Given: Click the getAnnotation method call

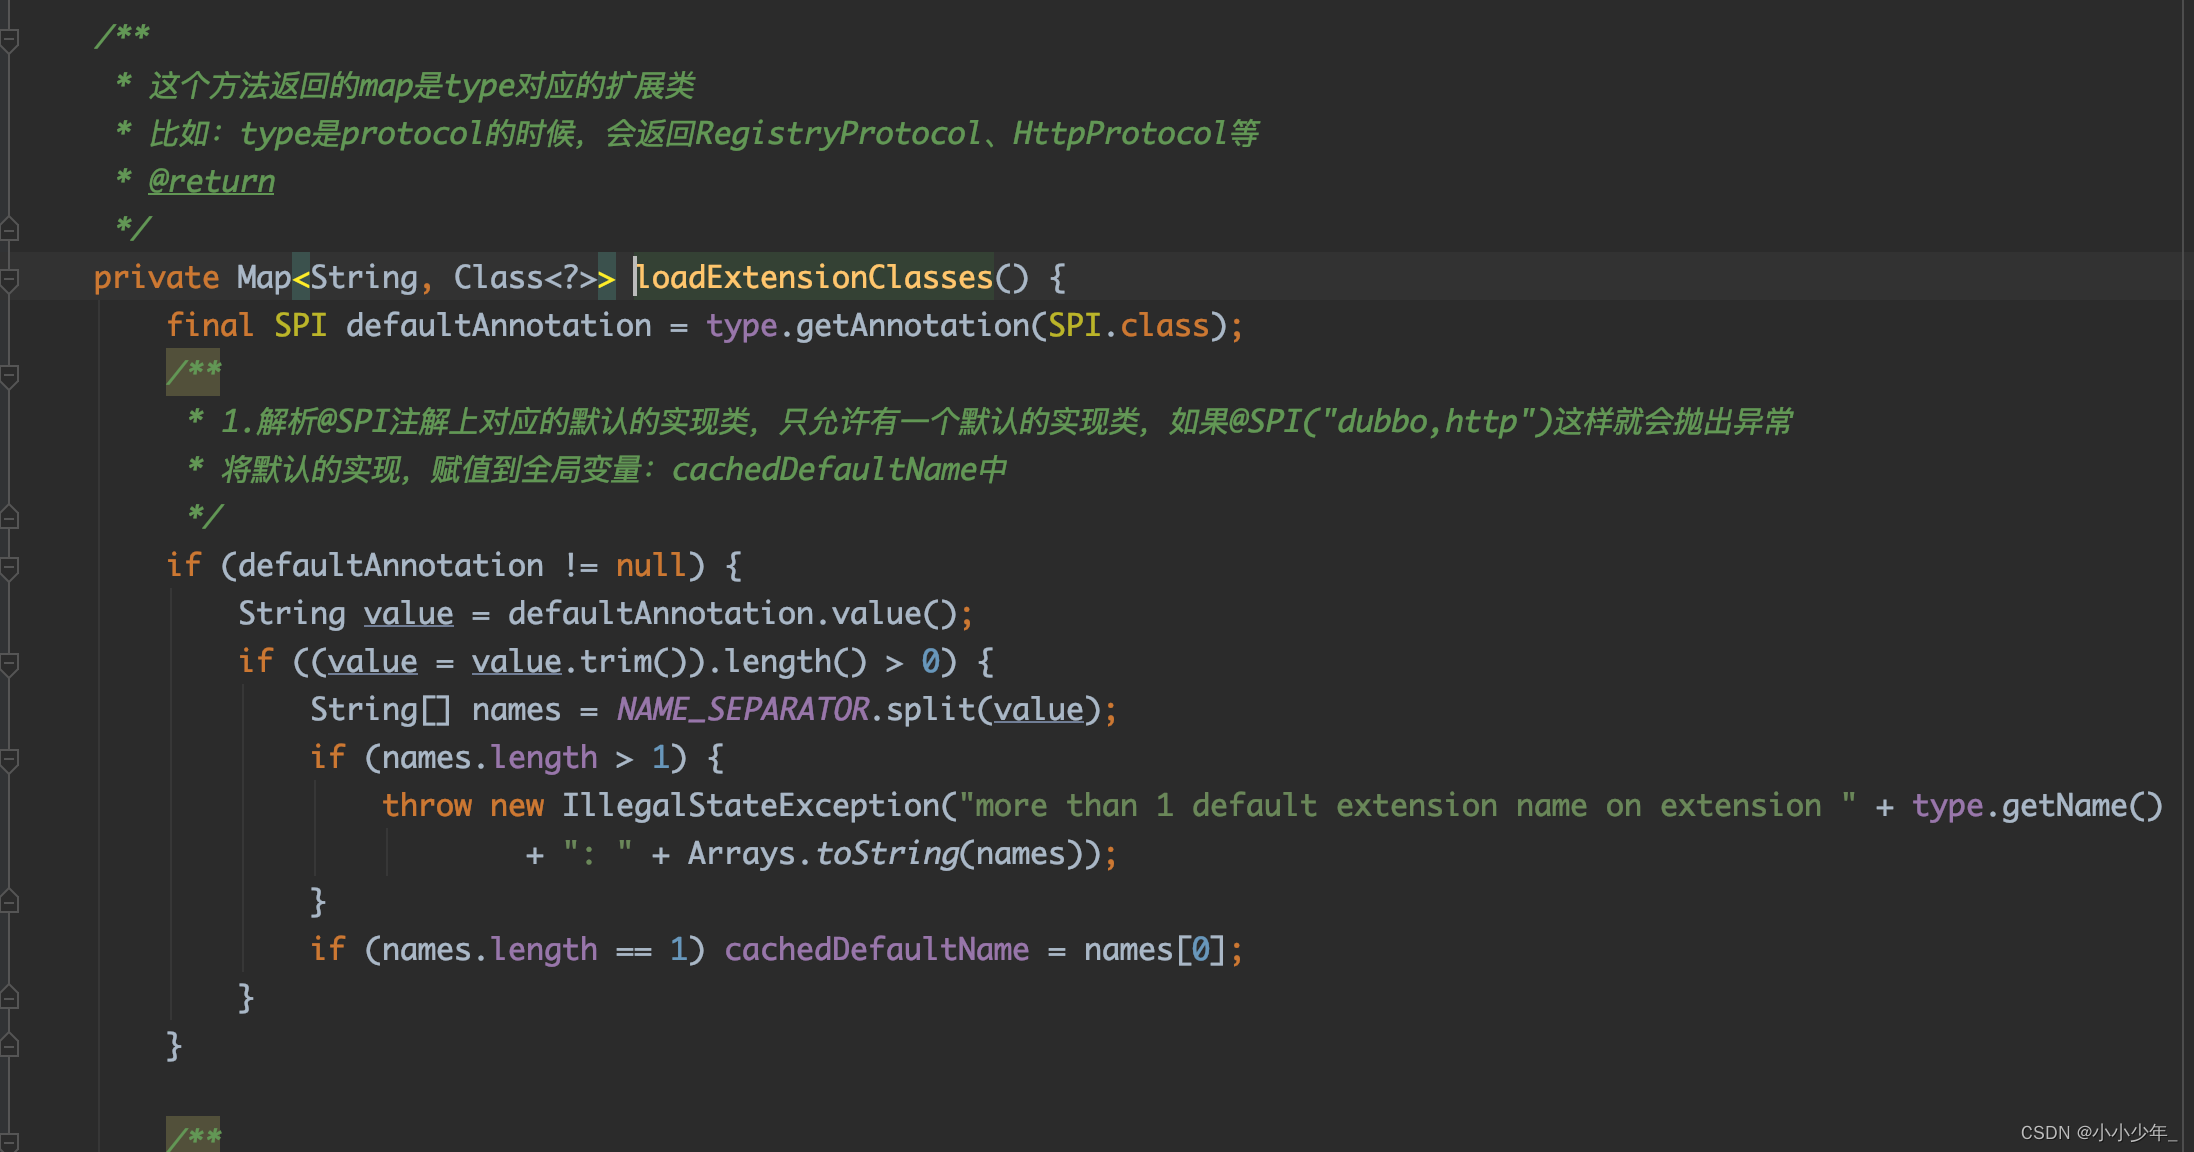Looking at the screenshot, I should tap(912, 325).
